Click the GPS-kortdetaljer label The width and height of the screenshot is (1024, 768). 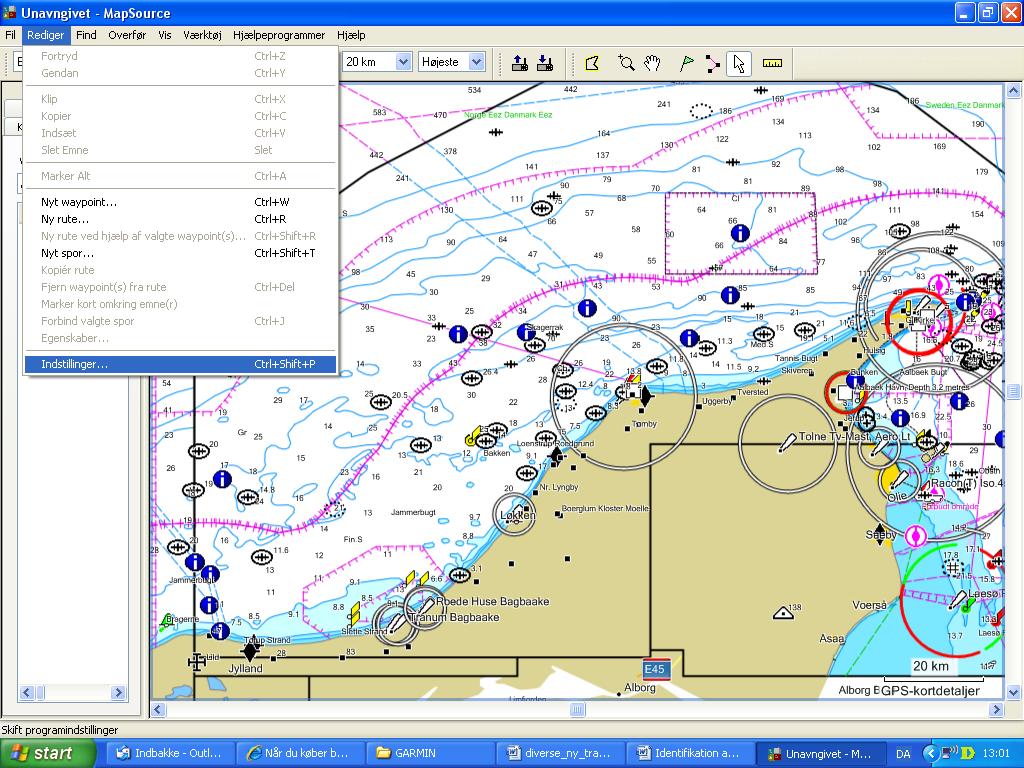[x=931, y=691]
